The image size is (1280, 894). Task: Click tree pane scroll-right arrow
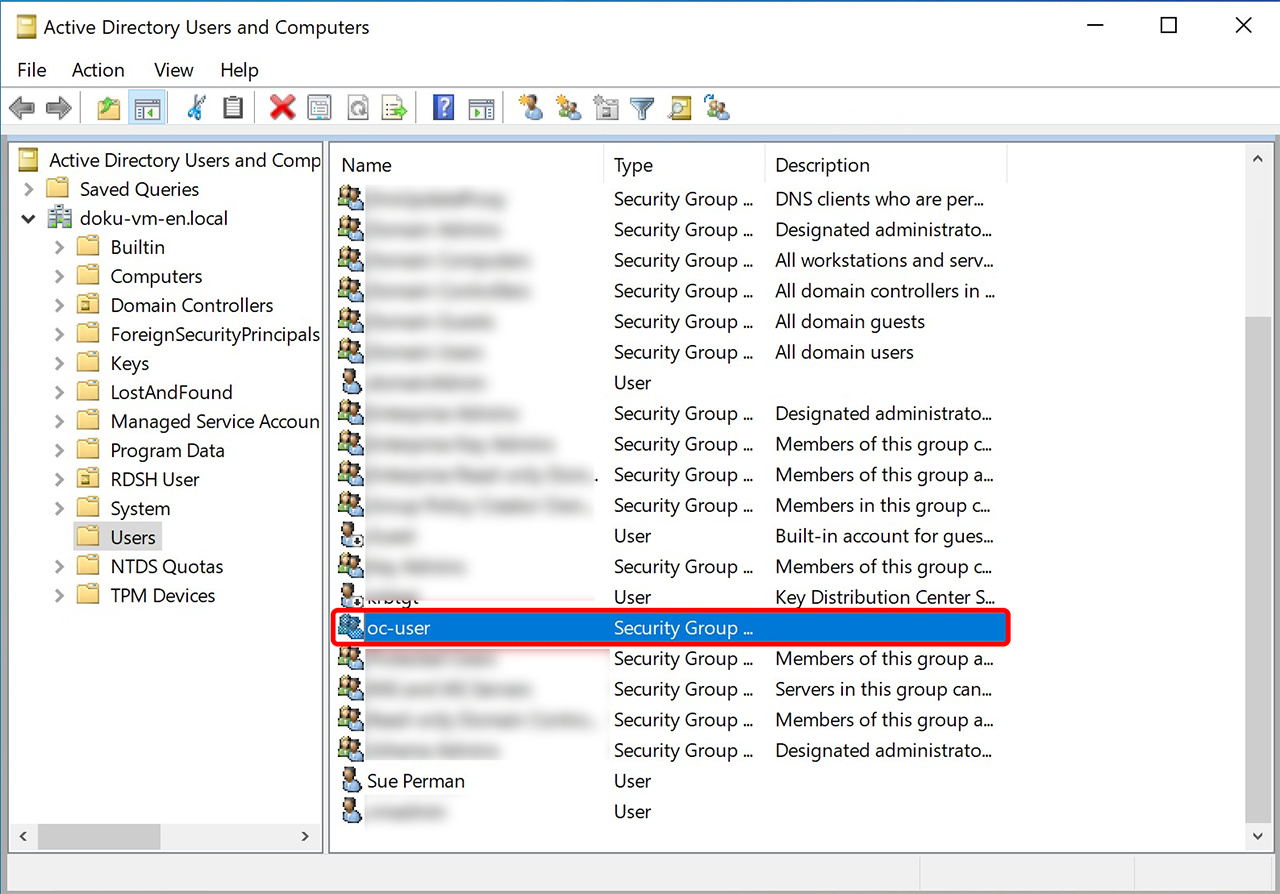tap(305, 836)
